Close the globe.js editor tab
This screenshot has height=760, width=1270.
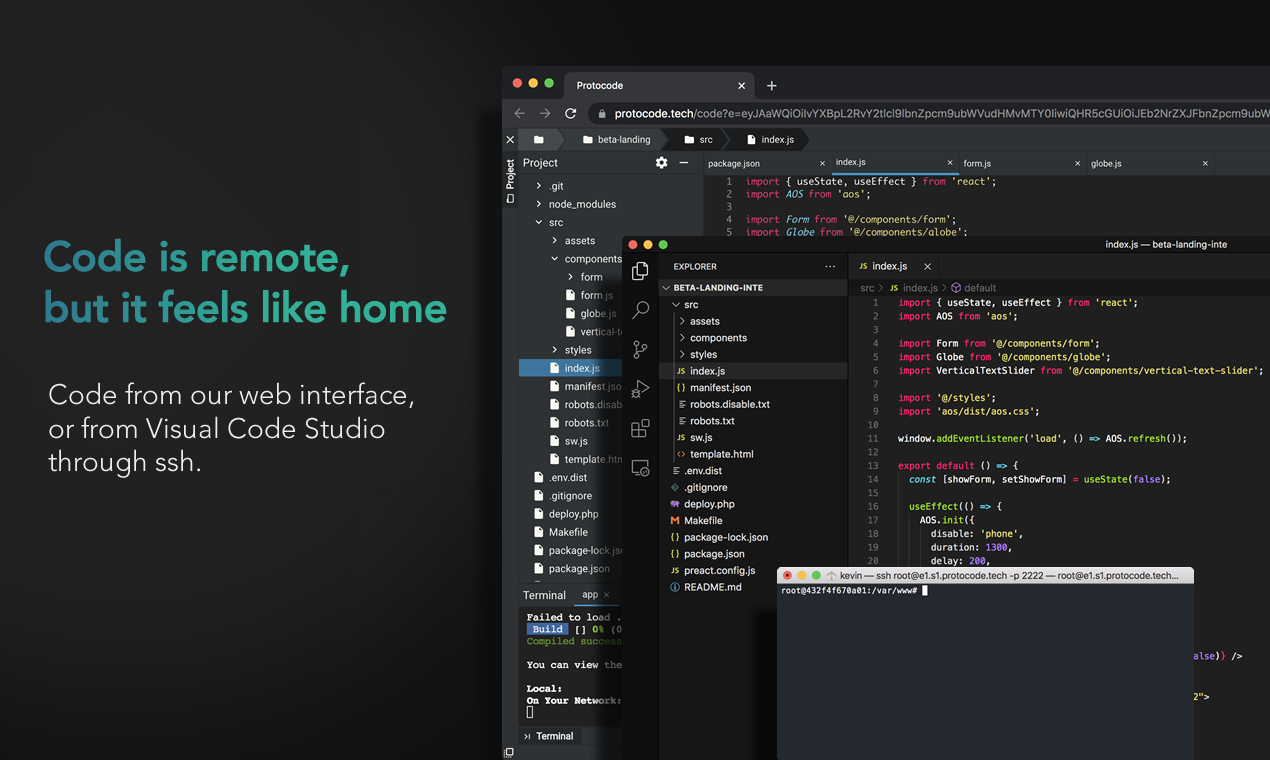[x=1205, y=163]
